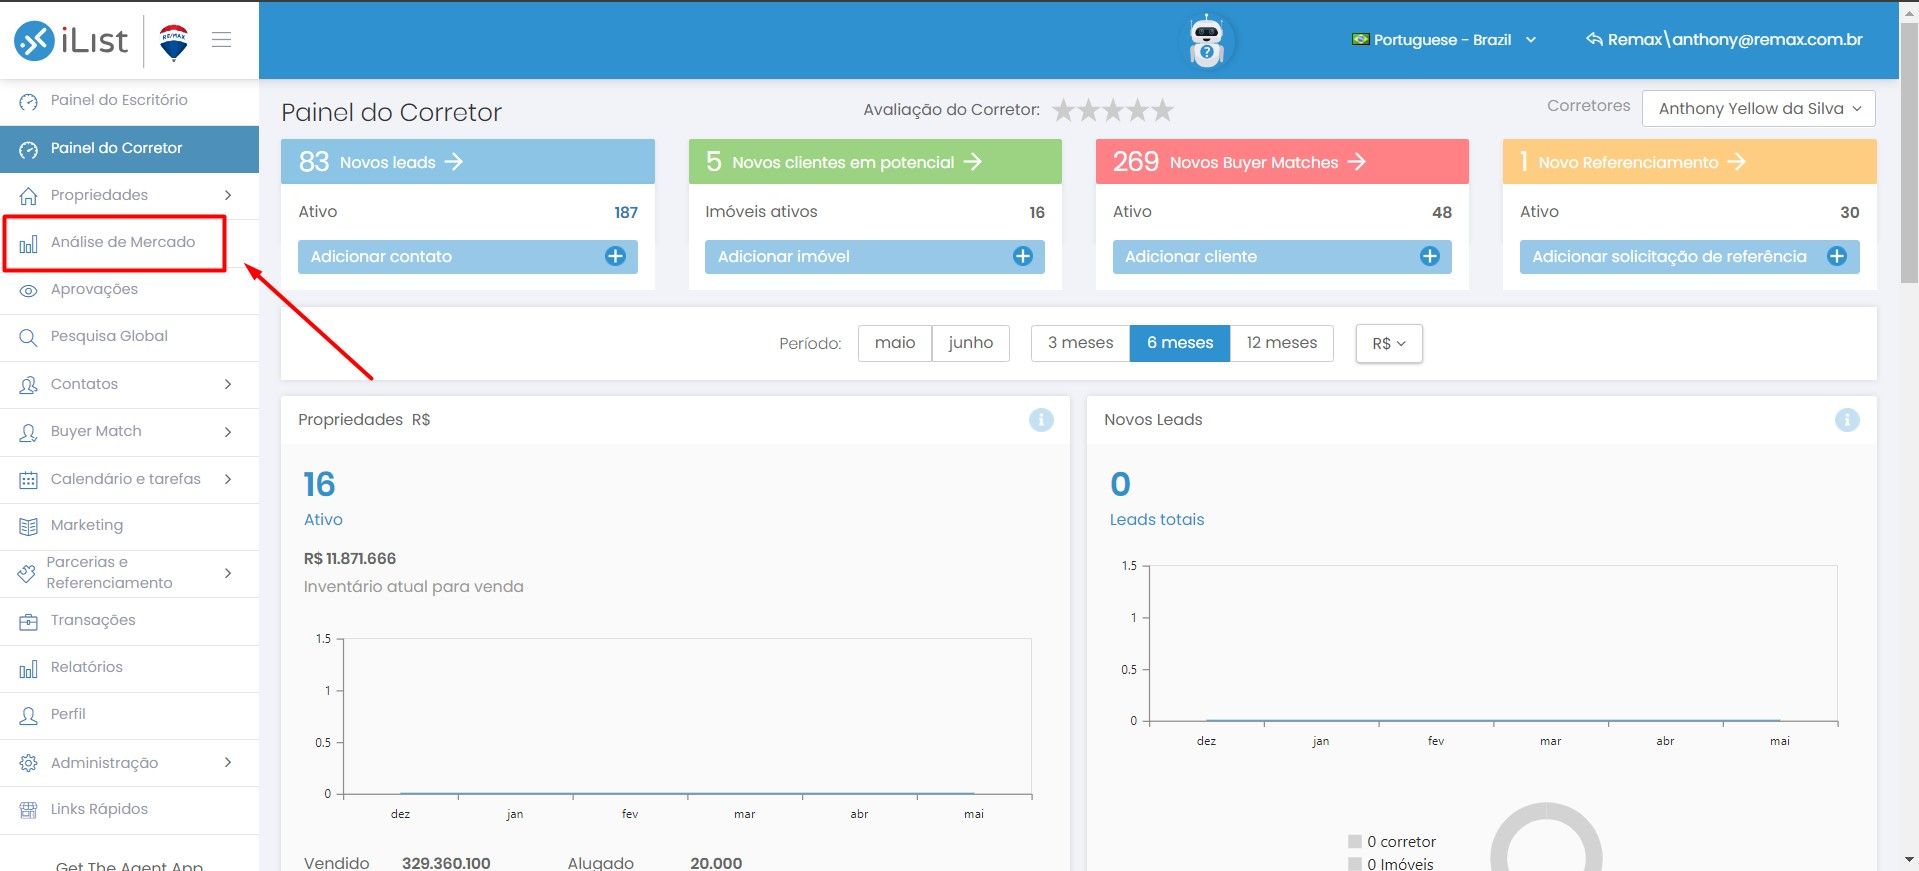Image resolution: width=1919 pixels, height=871 pixels.
Task: Rate the corretor with the first star
Action: pyautogui.click(x=1064, y=110)
